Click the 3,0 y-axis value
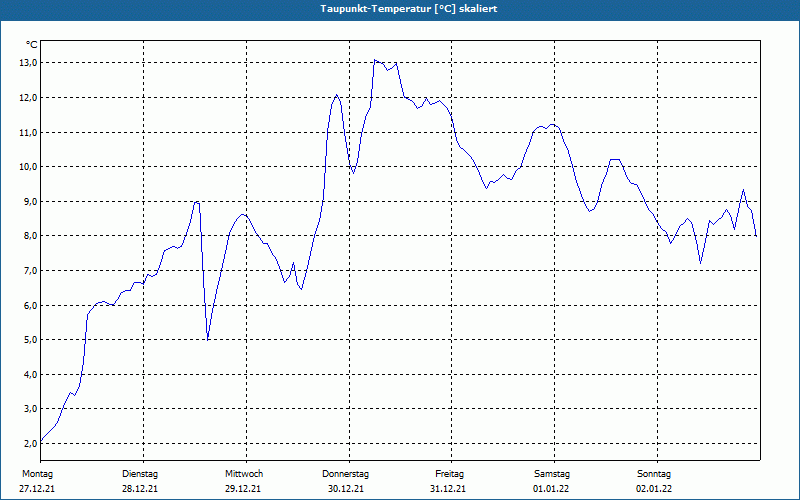Screen dimensions: 800x500 coord(31,409)
